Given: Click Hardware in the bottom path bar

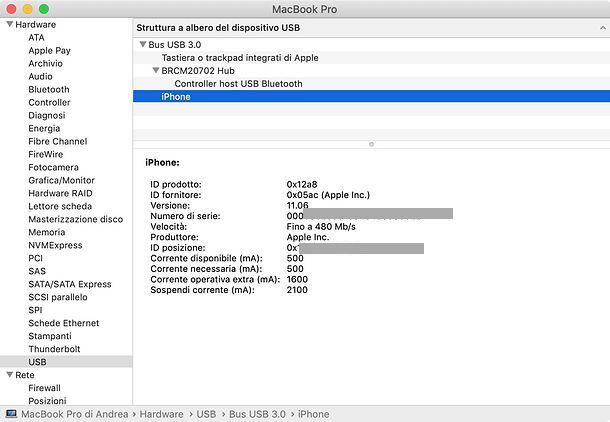Looking at the screenshot, I should coord(161,414).
